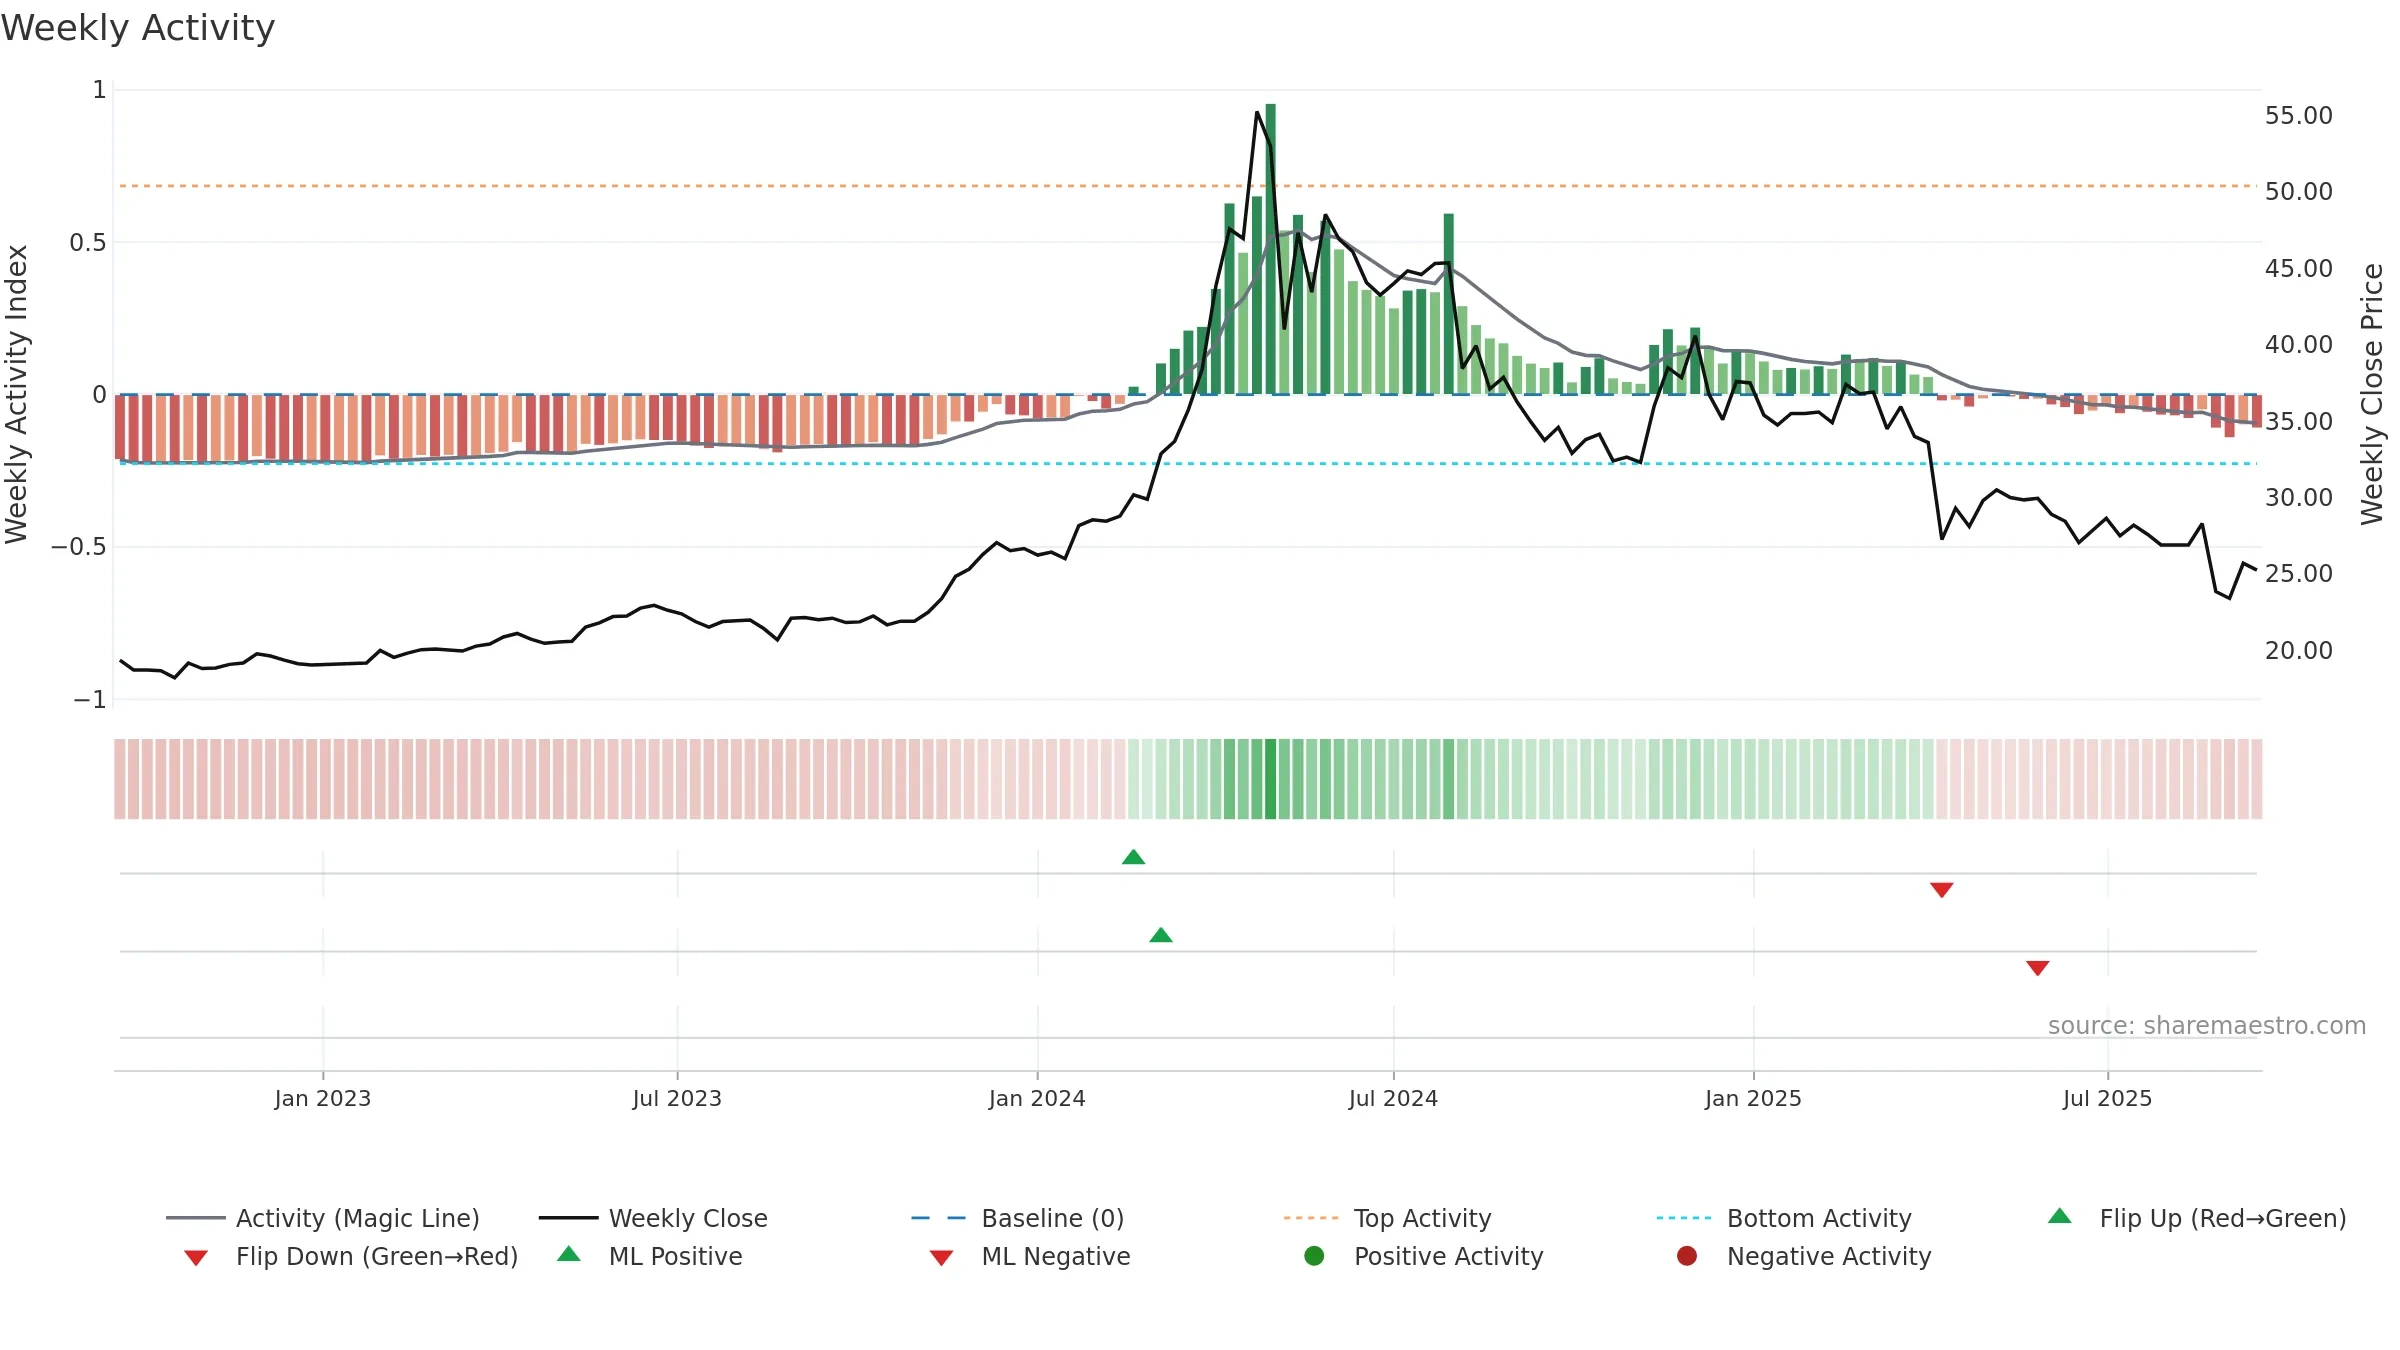
Task: Click the Jan 2024 axis label
Action: (1037, 1099)
